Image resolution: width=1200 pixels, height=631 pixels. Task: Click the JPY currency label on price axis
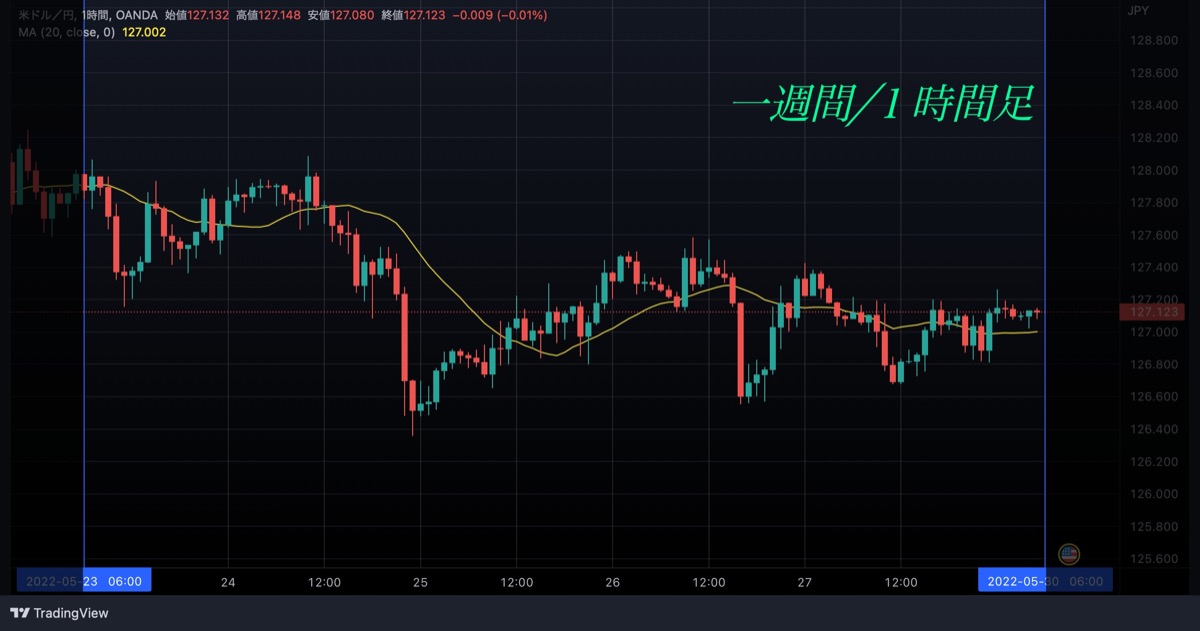(x=1138, y=10)
